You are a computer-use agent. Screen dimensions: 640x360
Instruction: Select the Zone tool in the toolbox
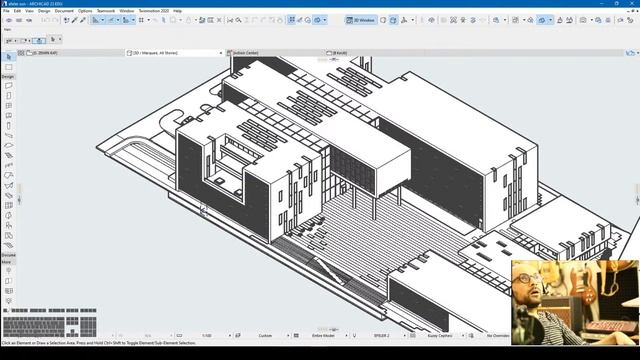[9, 236]
